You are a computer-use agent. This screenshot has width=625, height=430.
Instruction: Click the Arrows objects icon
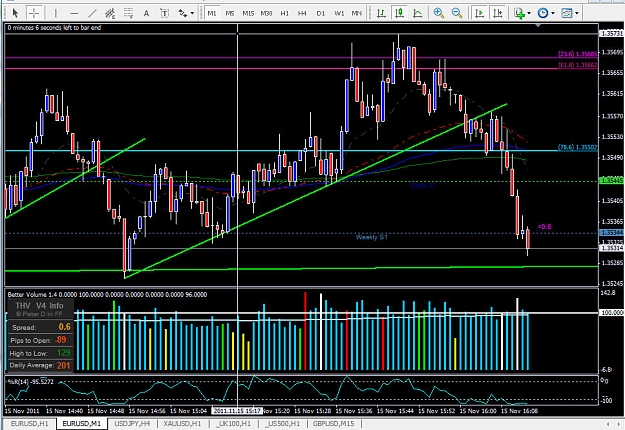tap(183, 13)
